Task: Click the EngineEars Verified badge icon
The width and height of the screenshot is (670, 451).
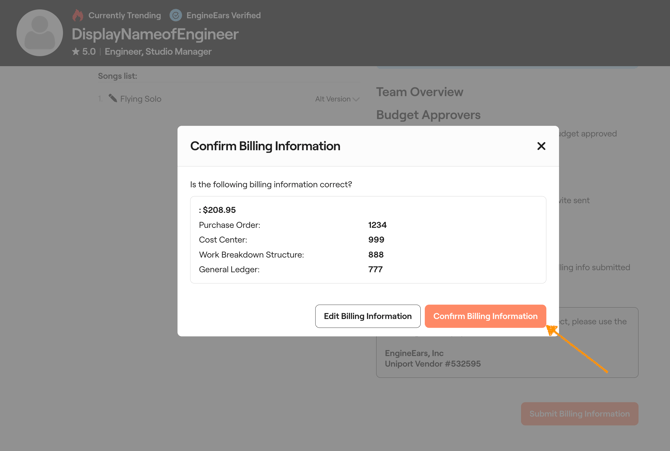Action: point(176,15)
